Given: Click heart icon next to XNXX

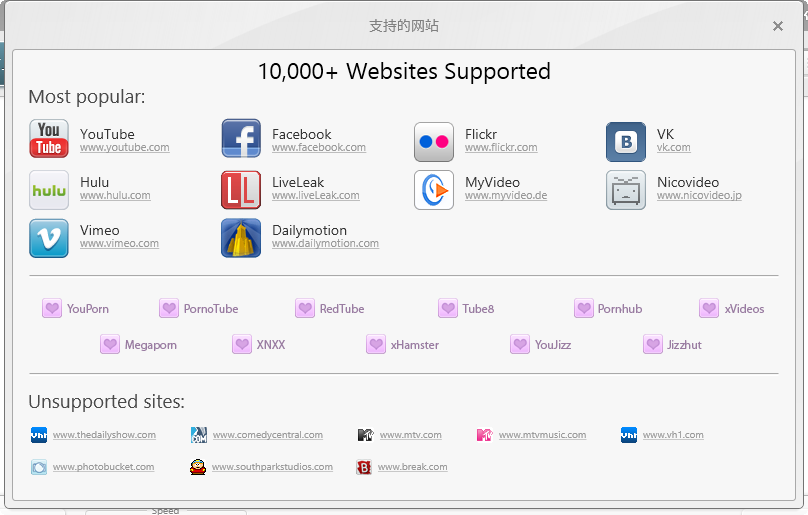Looking at the screenshot, I should [242, 344].
